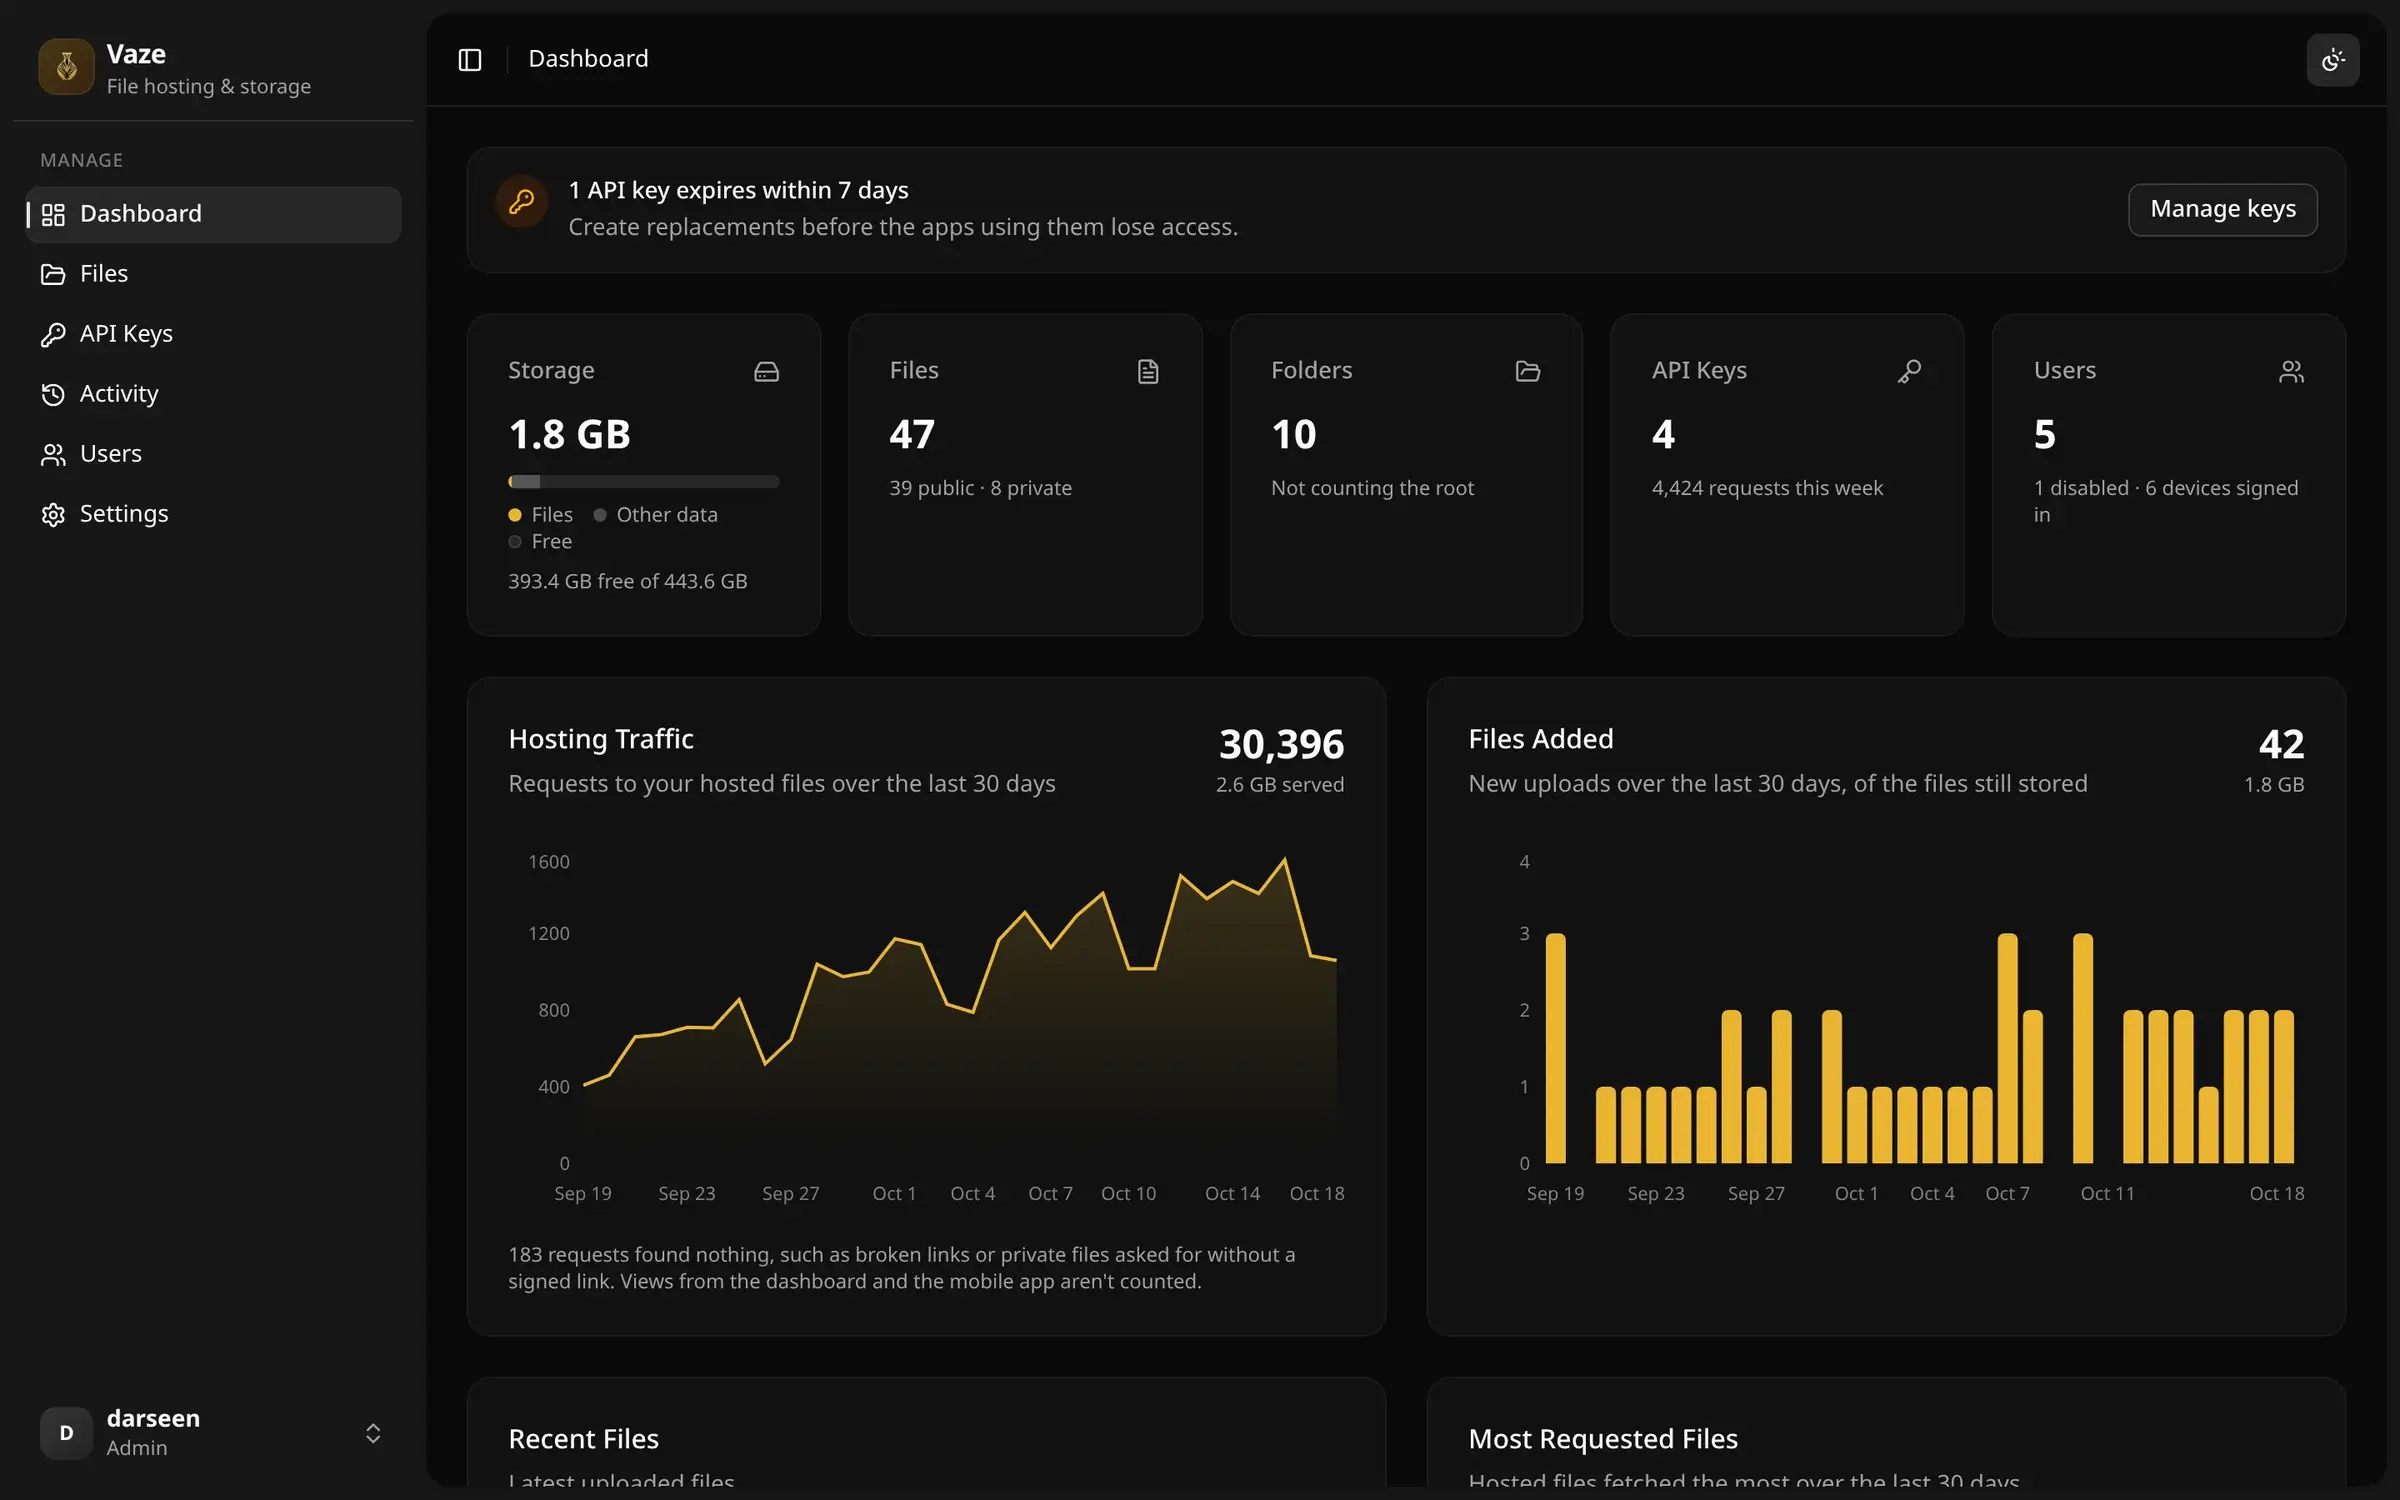This screenshot has height=1500, width=2400.
Task: Click the gear icon beside Settings
Action: click(53, 514)
